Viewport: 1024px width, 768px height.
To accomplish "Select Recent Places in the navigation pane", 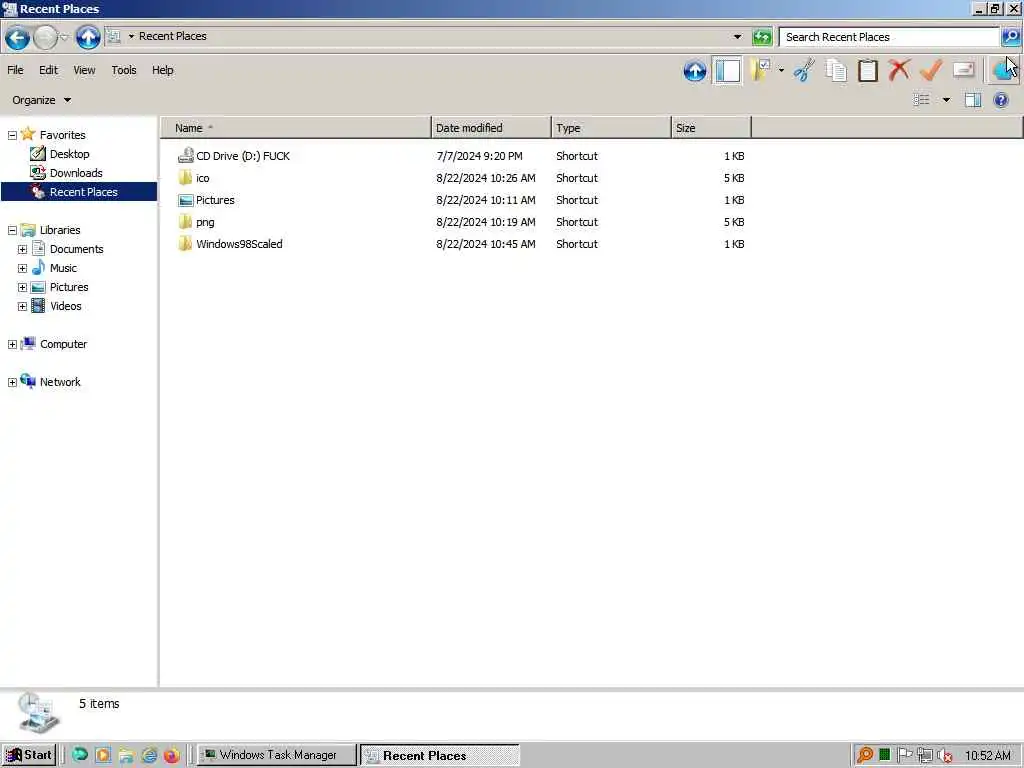I will 79,192.
